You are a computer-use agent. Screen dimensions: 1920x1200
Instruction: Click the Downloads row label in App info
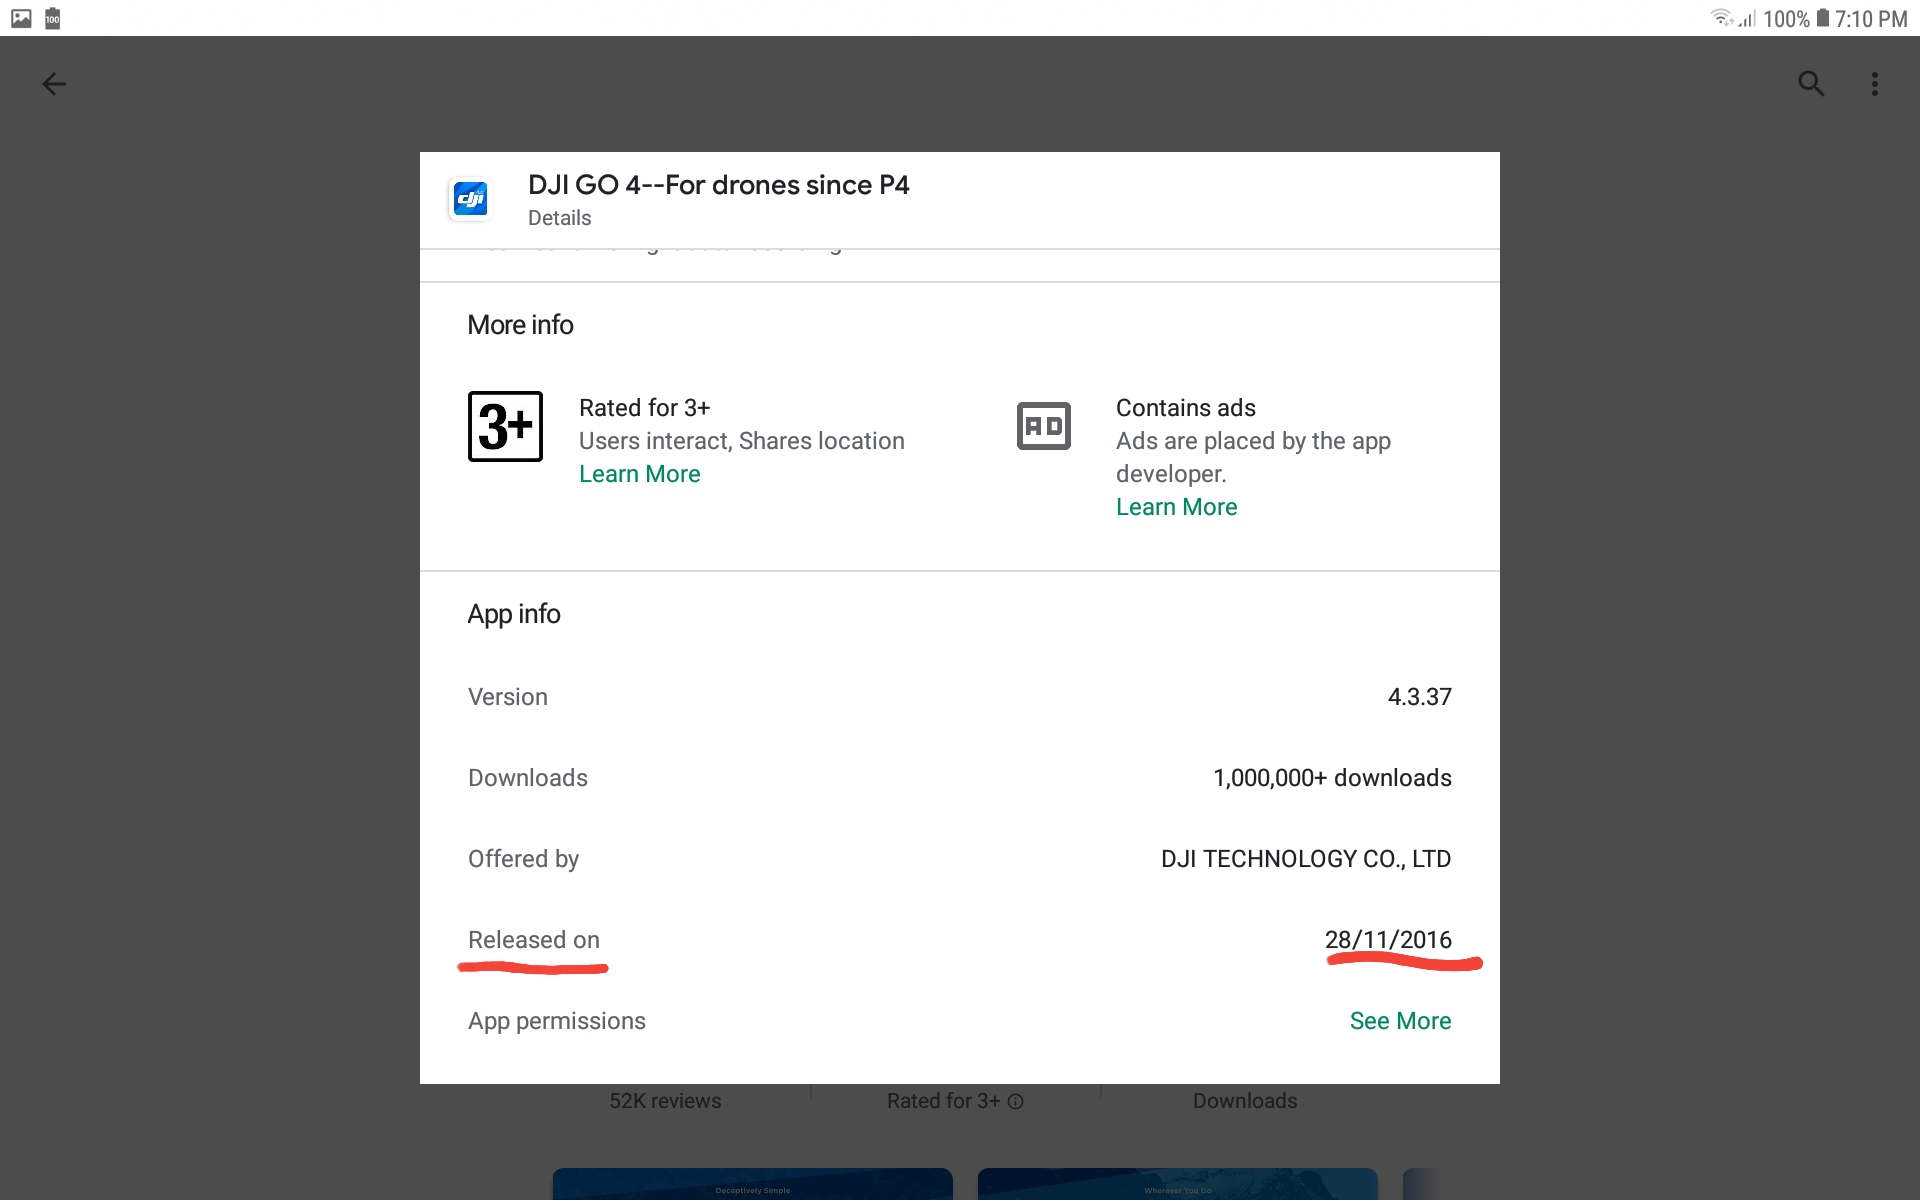point(528,778)
